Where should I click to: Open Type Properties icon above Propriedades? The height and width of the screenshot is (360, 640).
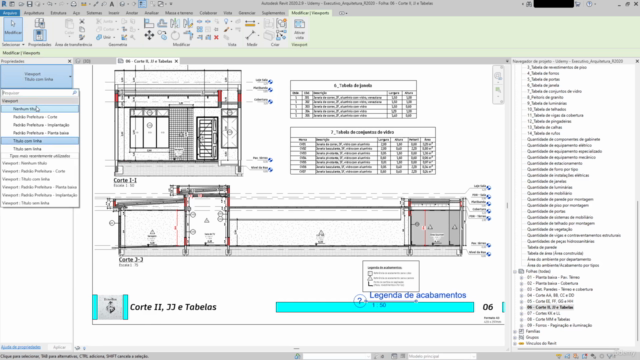coord(40,23)
